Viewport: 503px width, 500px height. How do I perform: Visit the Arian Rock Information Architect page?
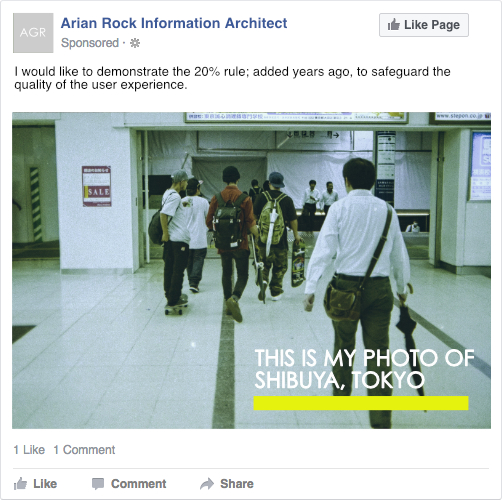coord(174,23)
